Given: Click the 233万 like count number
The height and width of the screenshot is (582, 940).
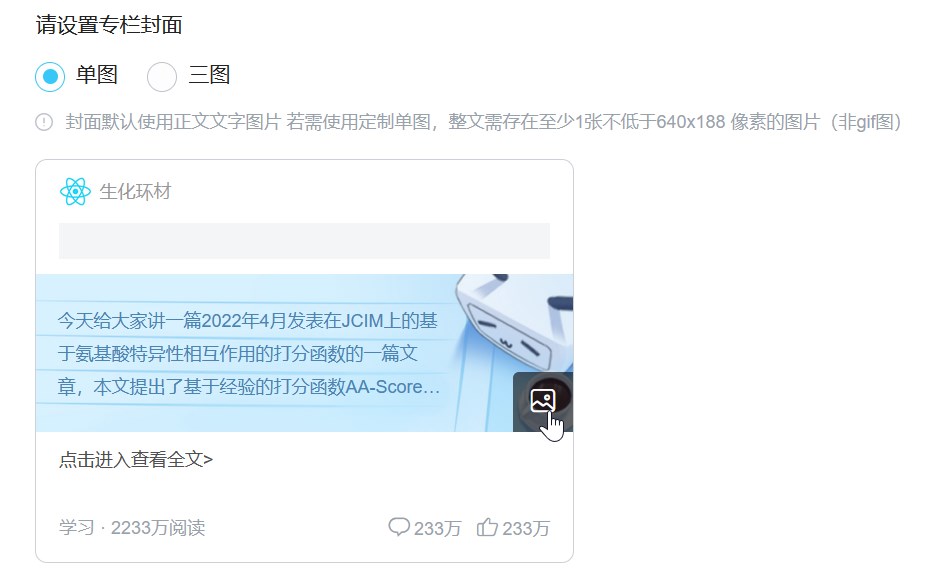Looking at the screenshot, I should click(526, 528).
